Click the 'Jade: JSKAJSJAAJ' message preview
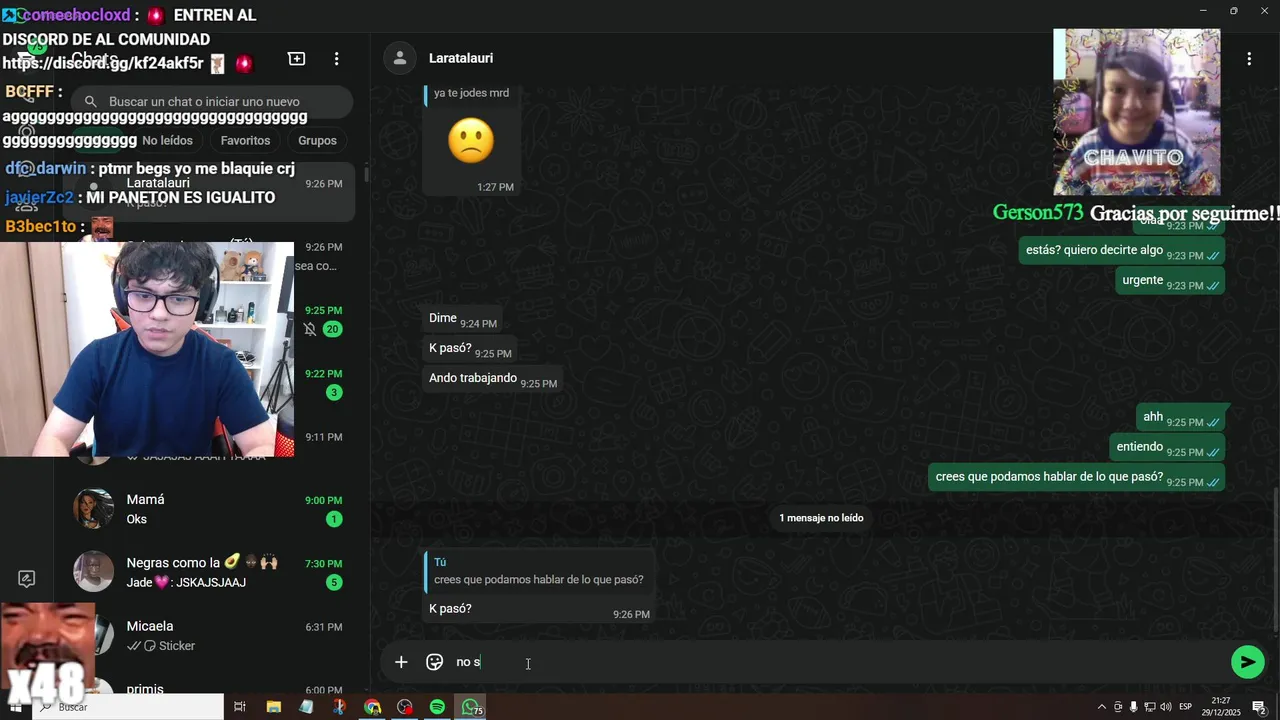1280x720 pixels. (186, 583)
